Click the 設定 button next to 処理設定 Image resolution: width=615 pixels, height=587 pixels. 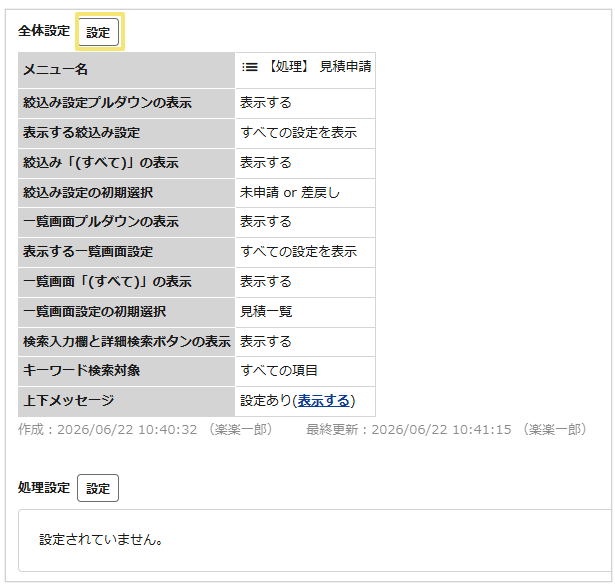point(98,488)
